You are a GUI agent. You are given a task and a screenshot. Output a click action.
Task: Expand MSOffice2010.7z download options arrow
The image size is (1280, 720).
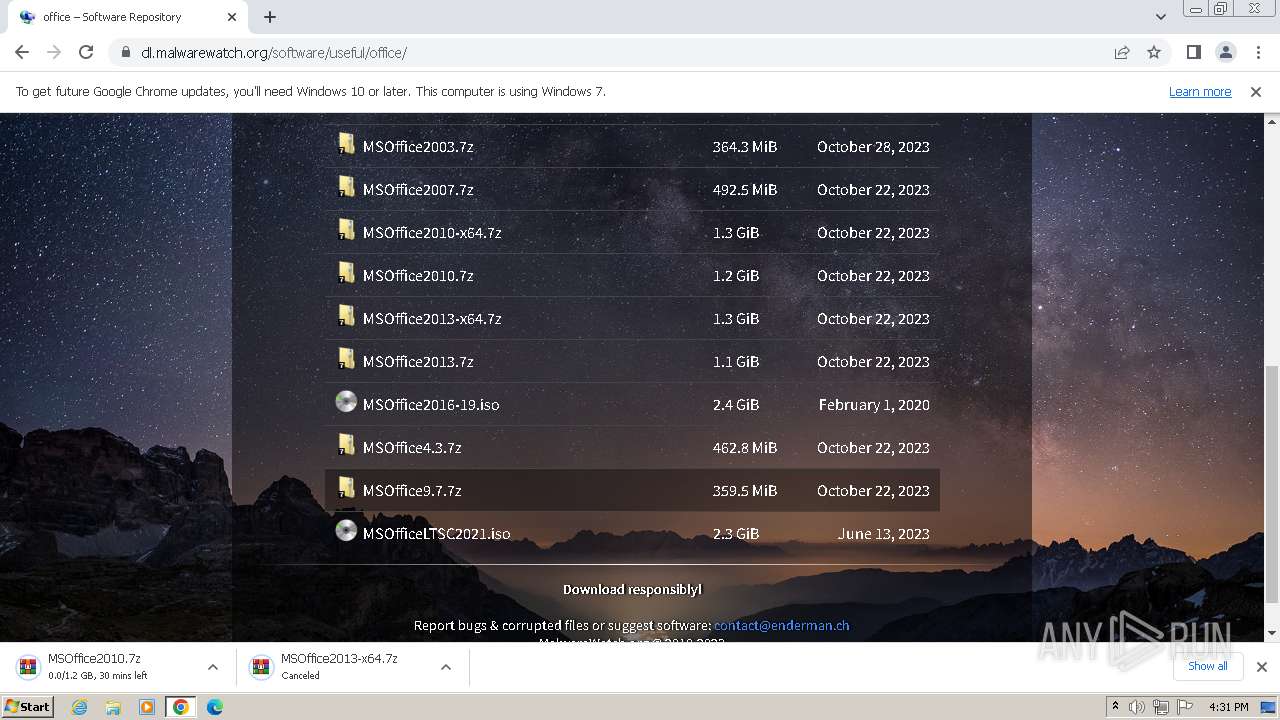tap(213, 667)
